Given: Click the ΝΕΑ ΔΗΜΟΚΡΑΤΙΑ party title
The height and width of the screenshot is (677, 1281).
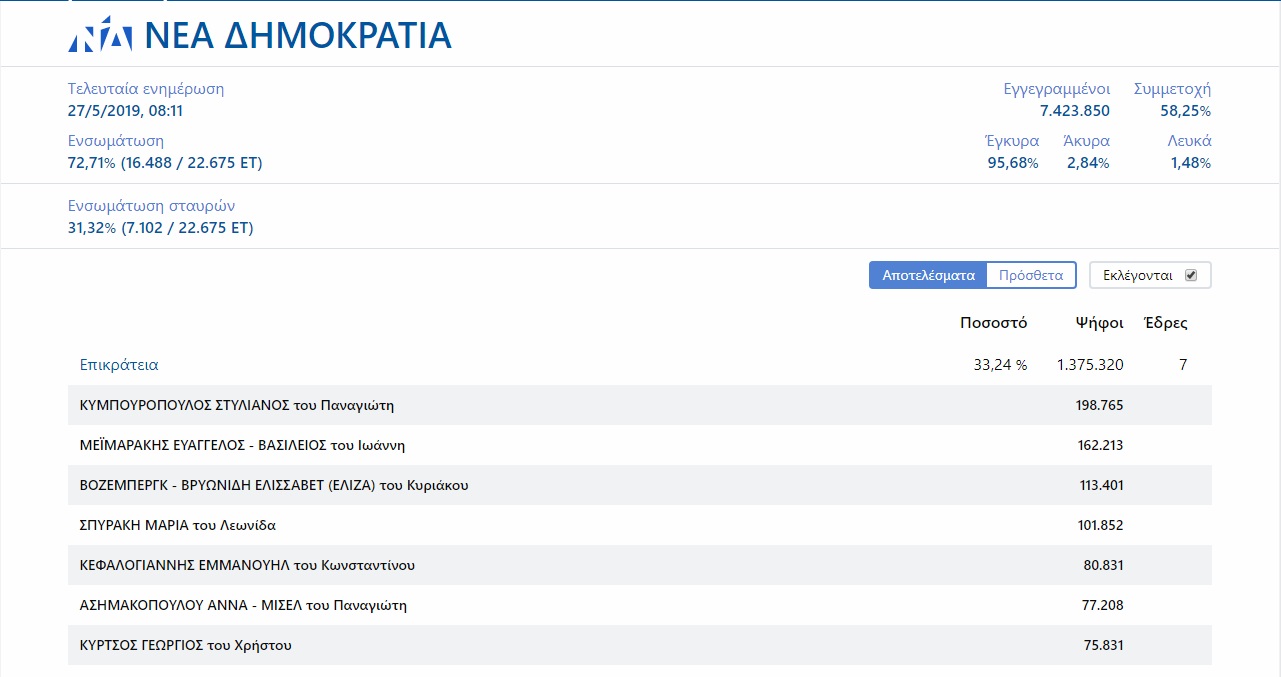Looking at the screenshot, I should [x=298, y=36].
